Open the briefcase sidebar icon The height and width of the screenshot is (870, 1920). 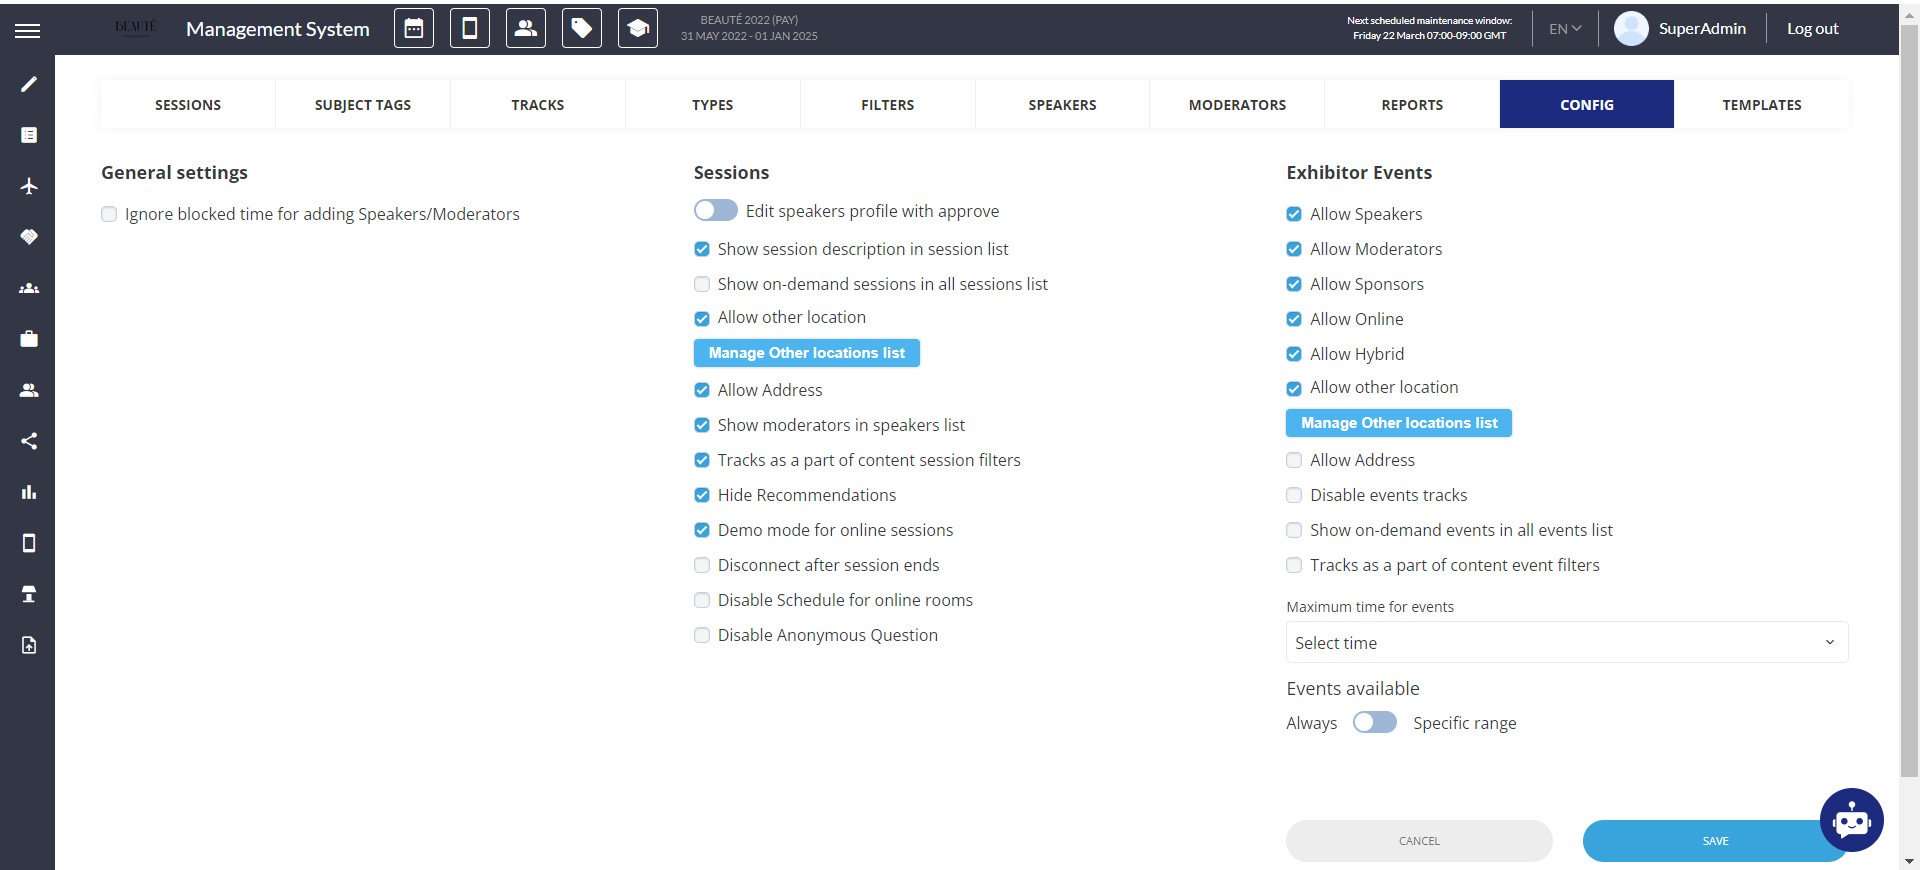pyautogui.click(x=29, y=339)
